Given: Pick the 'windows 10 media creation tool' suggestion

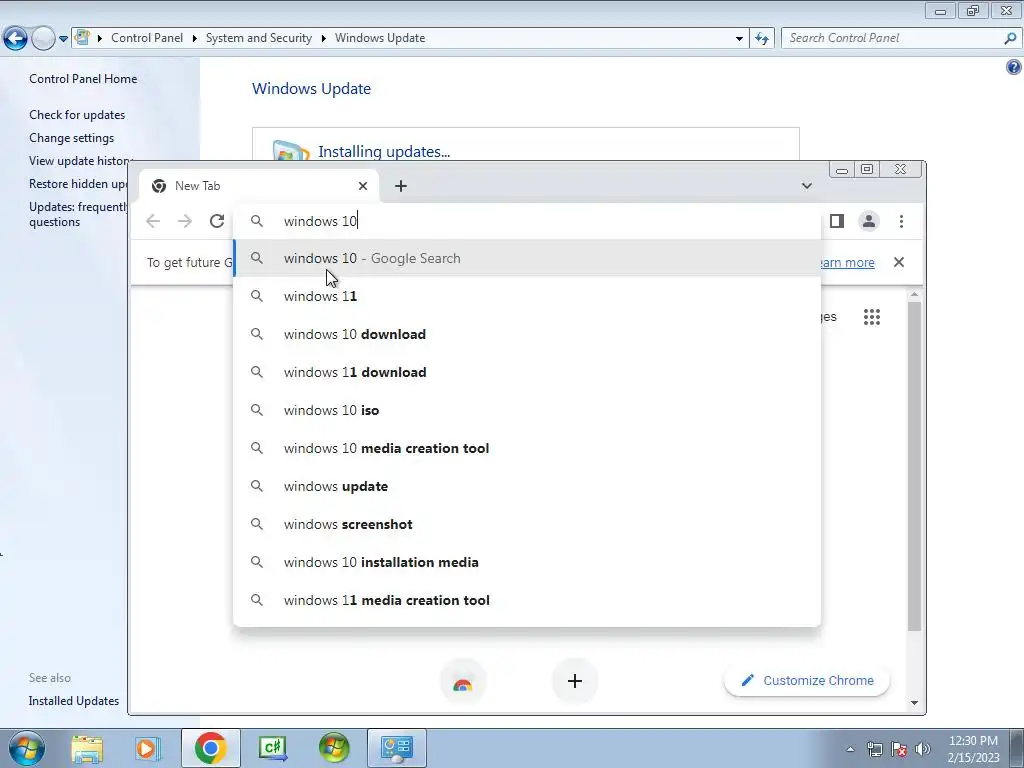Looking at the screenshot, I should 527,448.
